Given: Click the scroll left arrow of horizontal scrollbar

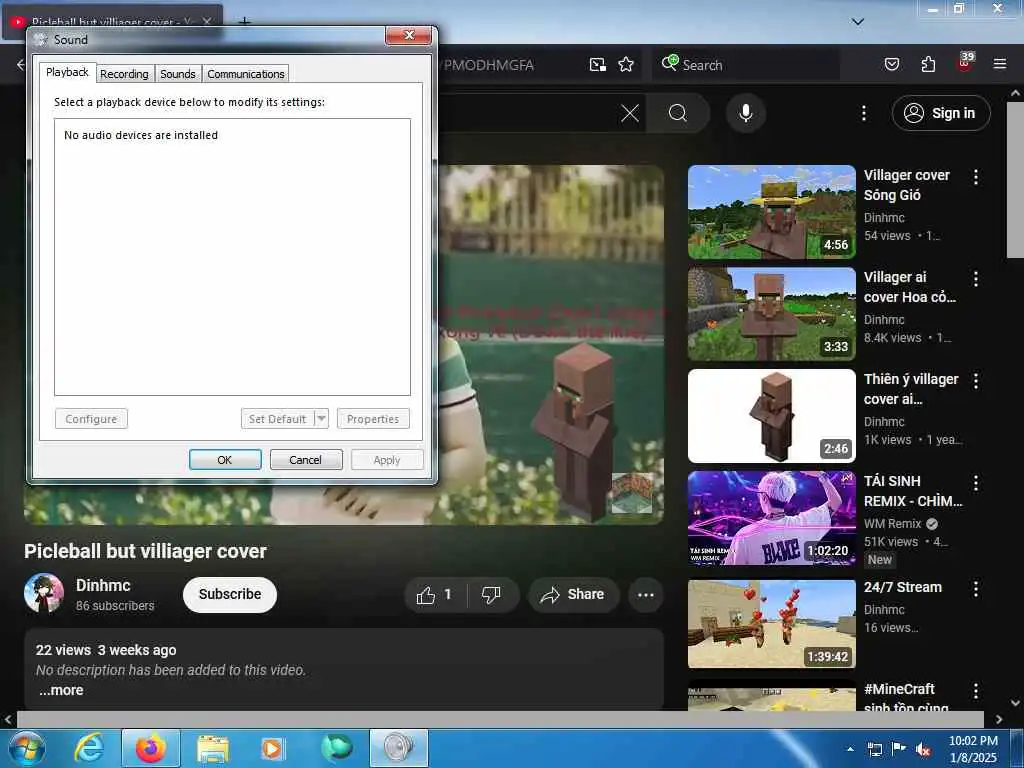Looking at the screenshot, I should 8,719.
